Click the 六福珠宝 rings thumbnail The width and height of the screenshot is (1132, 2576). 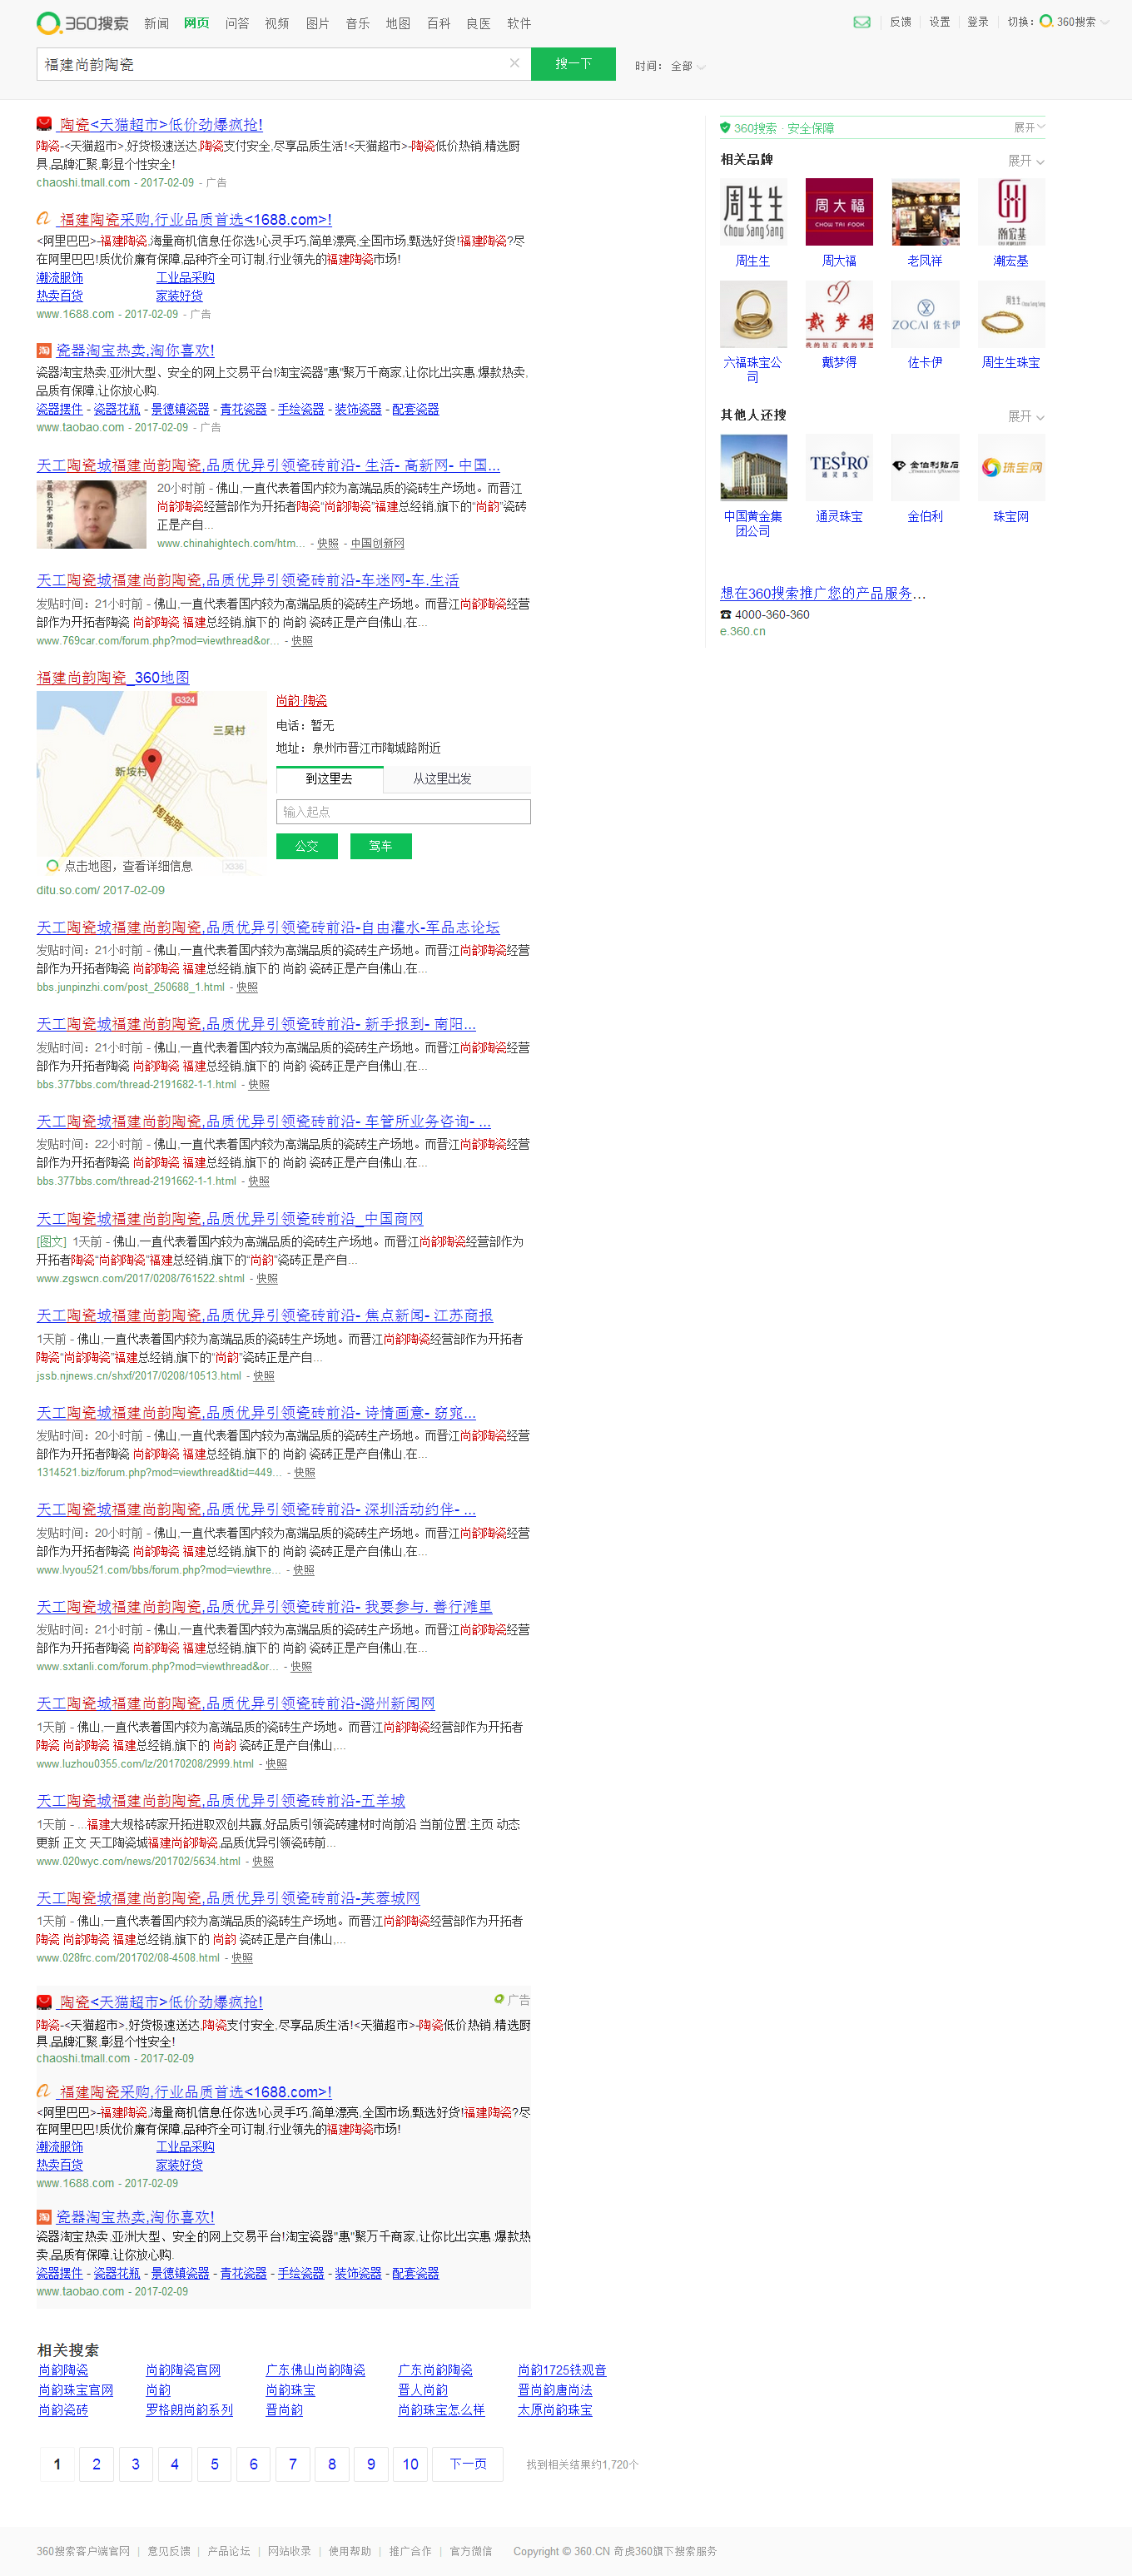pyautogui.click(x=753, y=314)
